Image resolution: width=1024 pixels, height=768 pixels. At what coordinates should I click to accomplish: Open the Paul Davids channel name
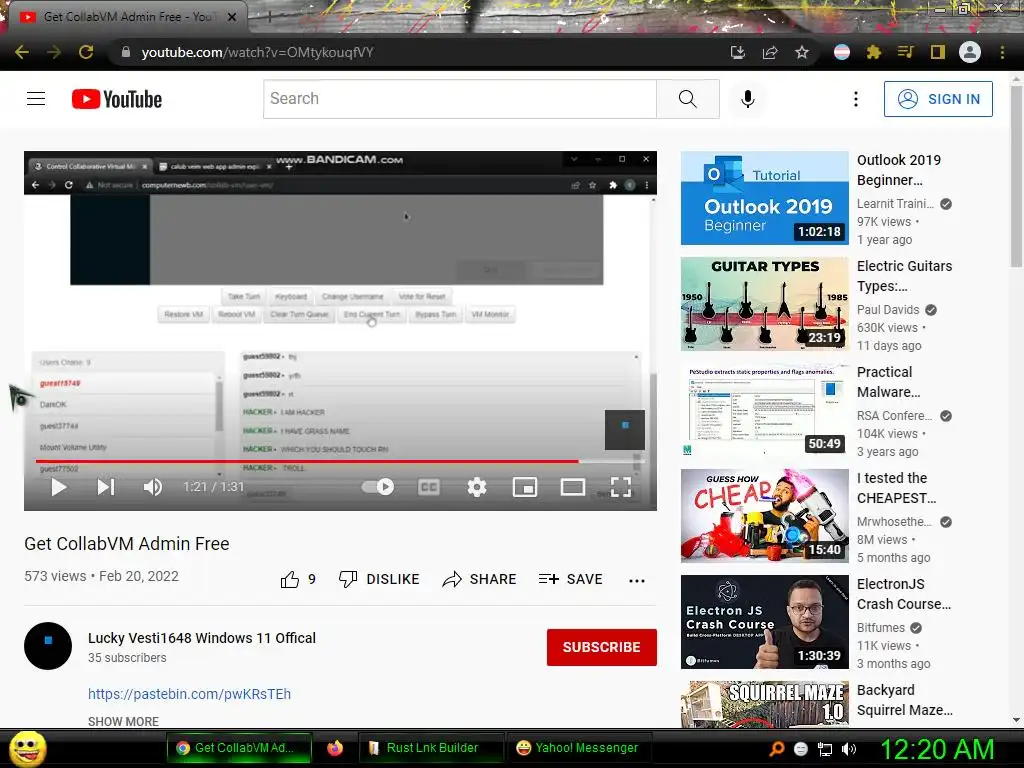click(888, 310)
